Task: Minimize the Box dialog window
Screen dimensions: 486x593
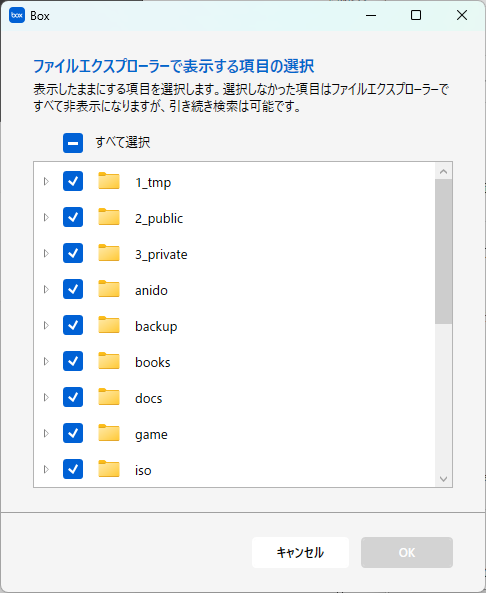Action: click(371, 16)
